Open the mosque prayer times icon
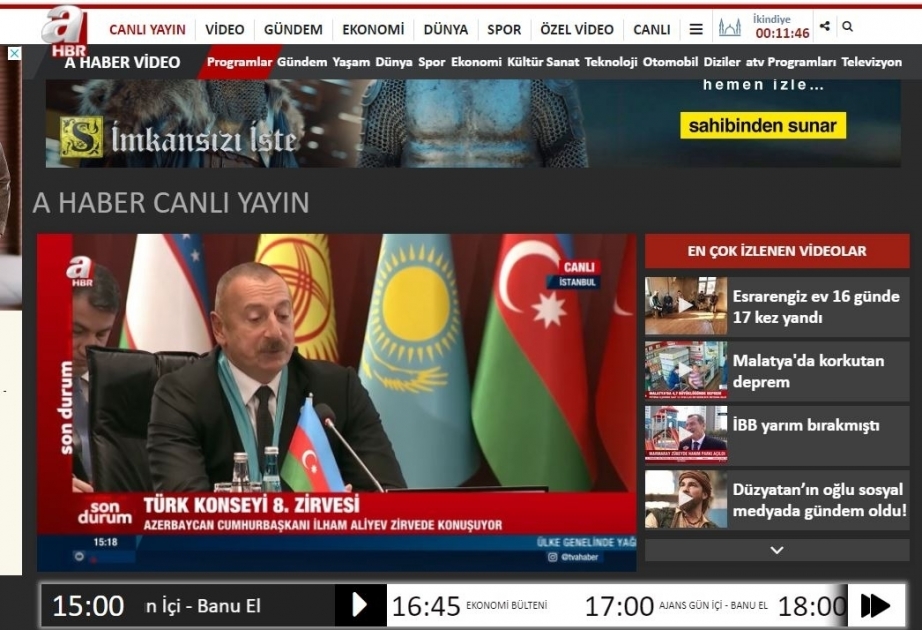This screenshot has width=922, height=630. [x=730, y=27]
